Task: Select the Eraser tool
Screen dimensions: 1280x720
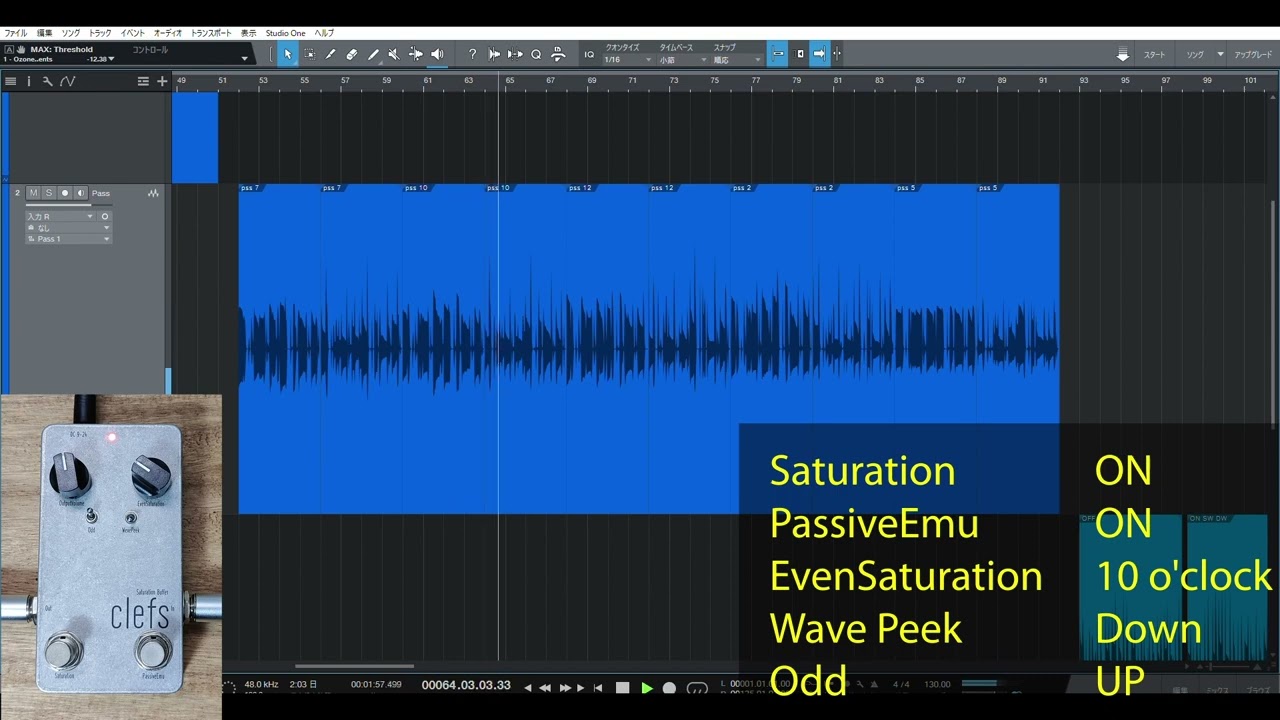Action: click(352, 54)
